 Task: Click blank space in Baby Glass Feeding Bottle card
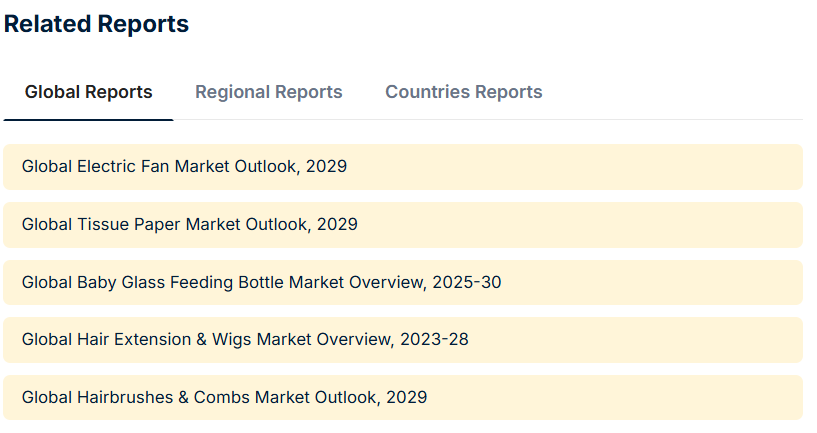[x=651, y=282]
